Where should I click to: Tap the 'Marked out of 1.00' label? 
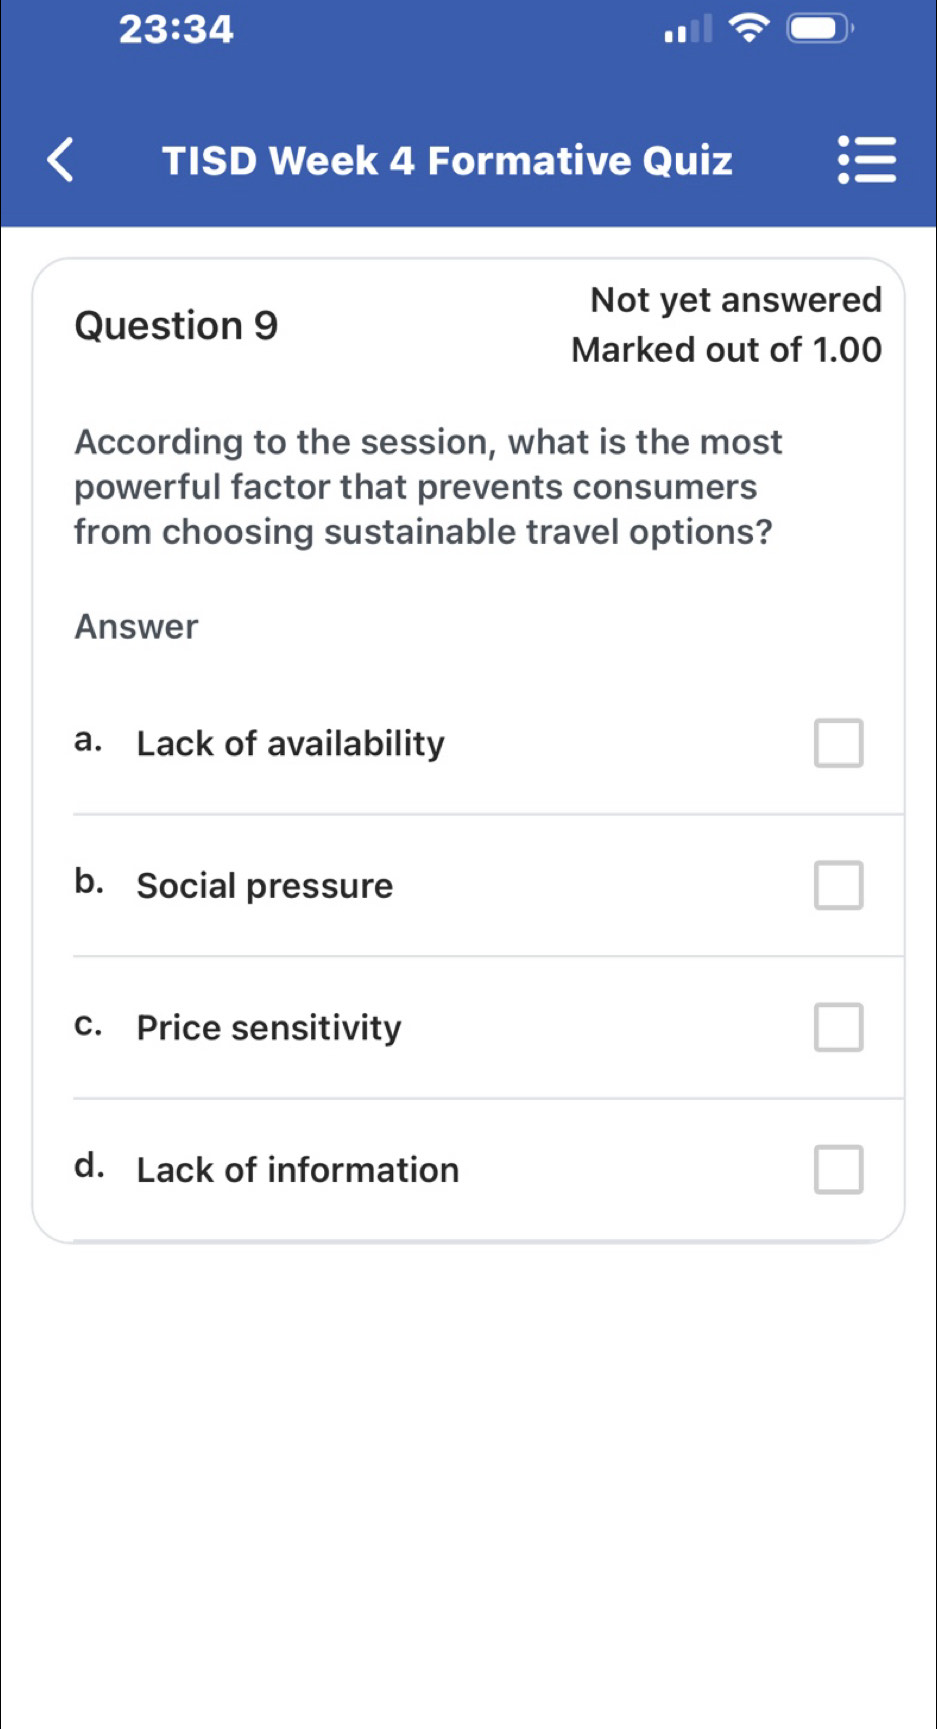point(727,349)
